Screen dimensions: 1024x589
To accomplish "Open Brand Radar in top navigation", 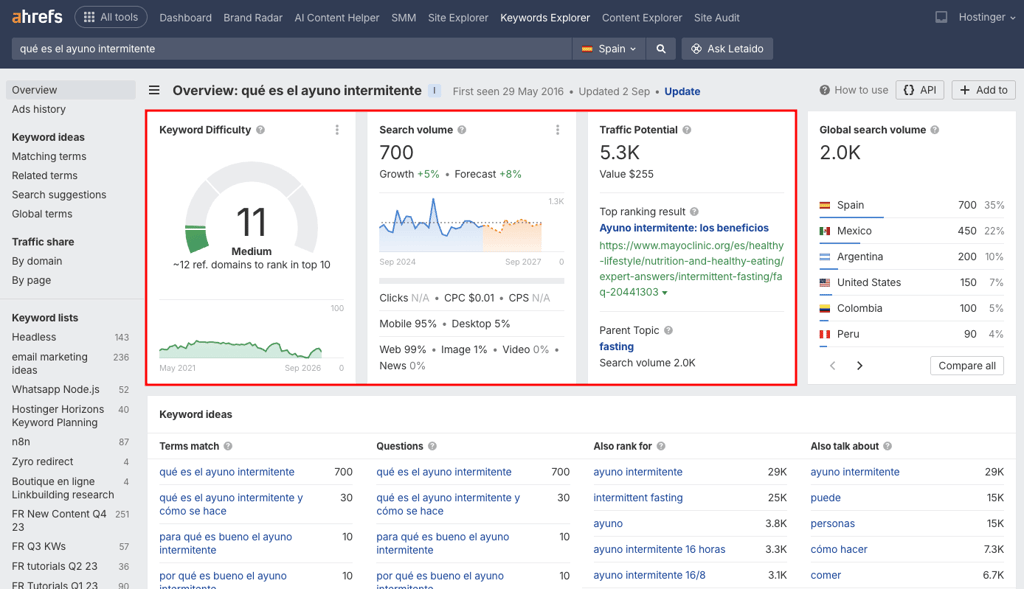I will 253,18.
